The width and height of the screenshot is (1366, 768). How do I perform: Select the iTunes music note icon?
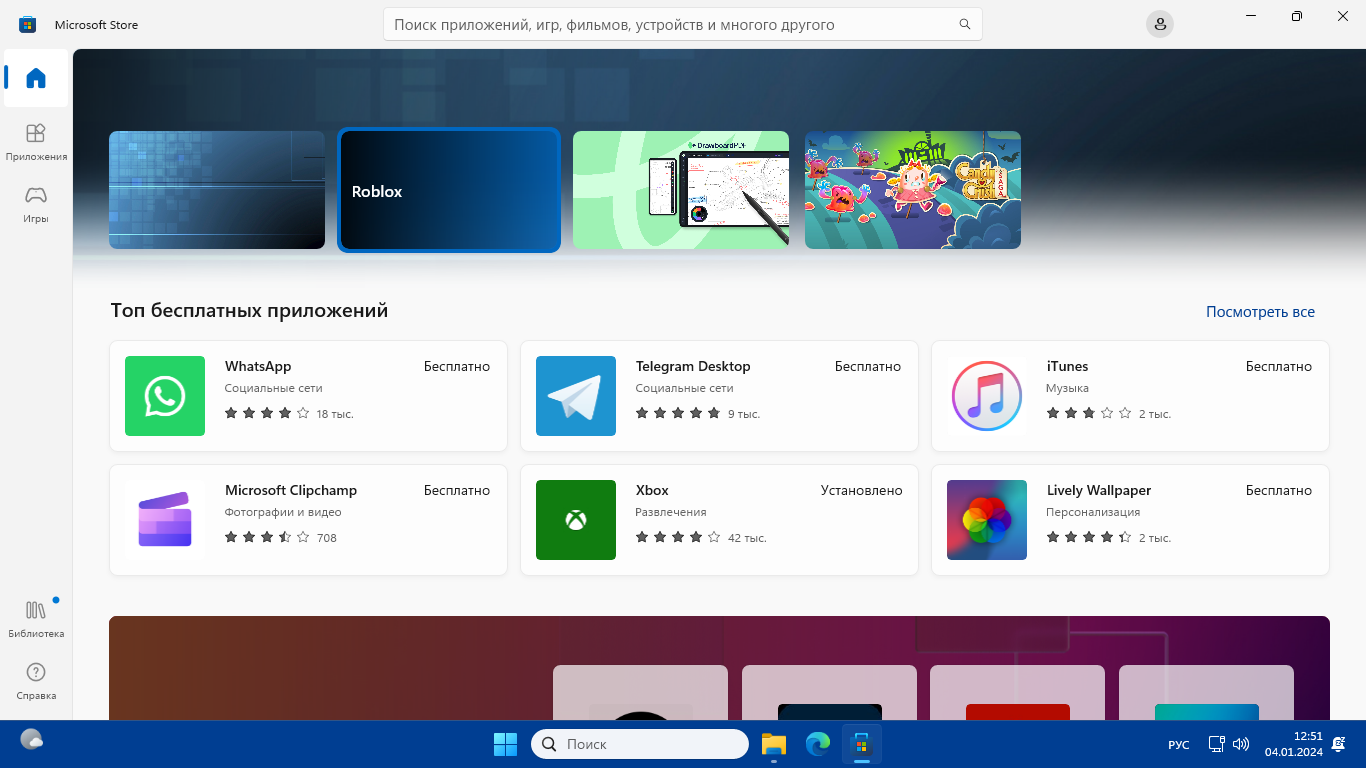coord(987,396)
